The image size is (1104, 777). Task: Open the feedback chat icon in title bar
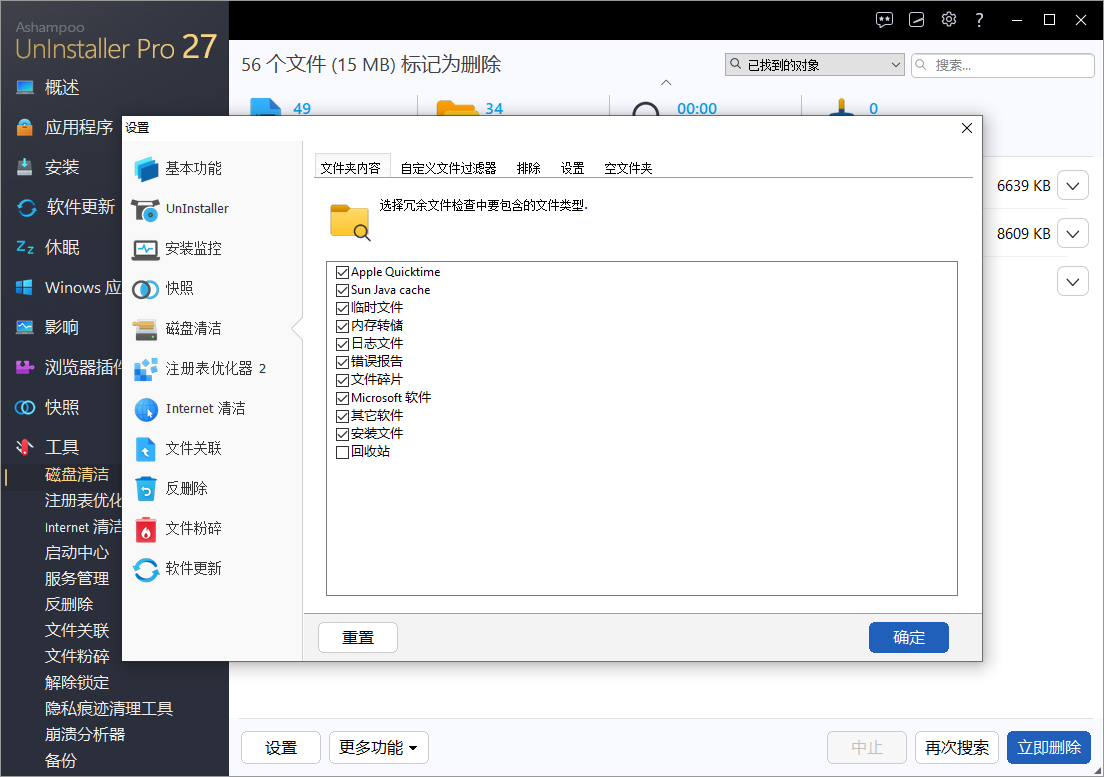click(884, 20)
